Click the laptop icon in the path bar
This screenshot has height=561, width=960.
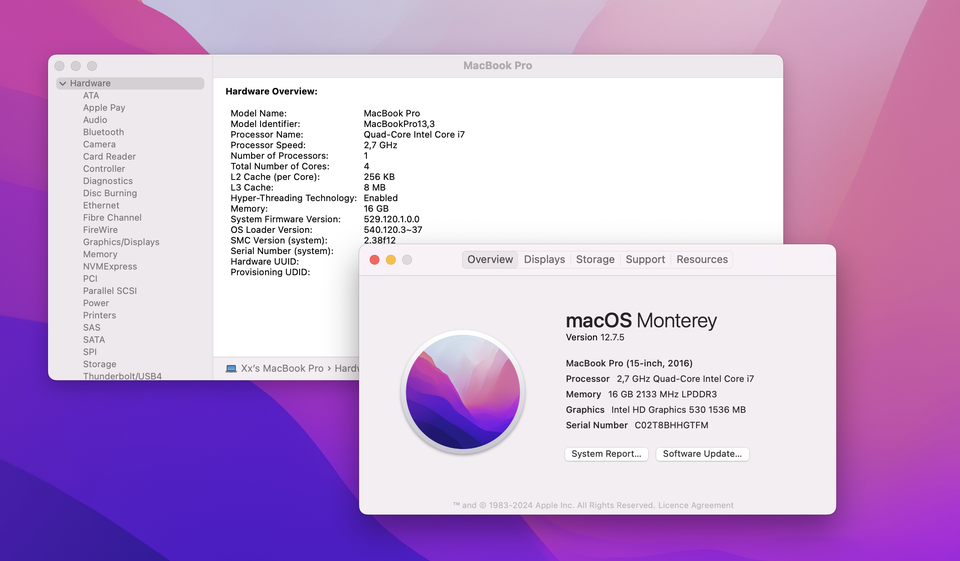231,368
